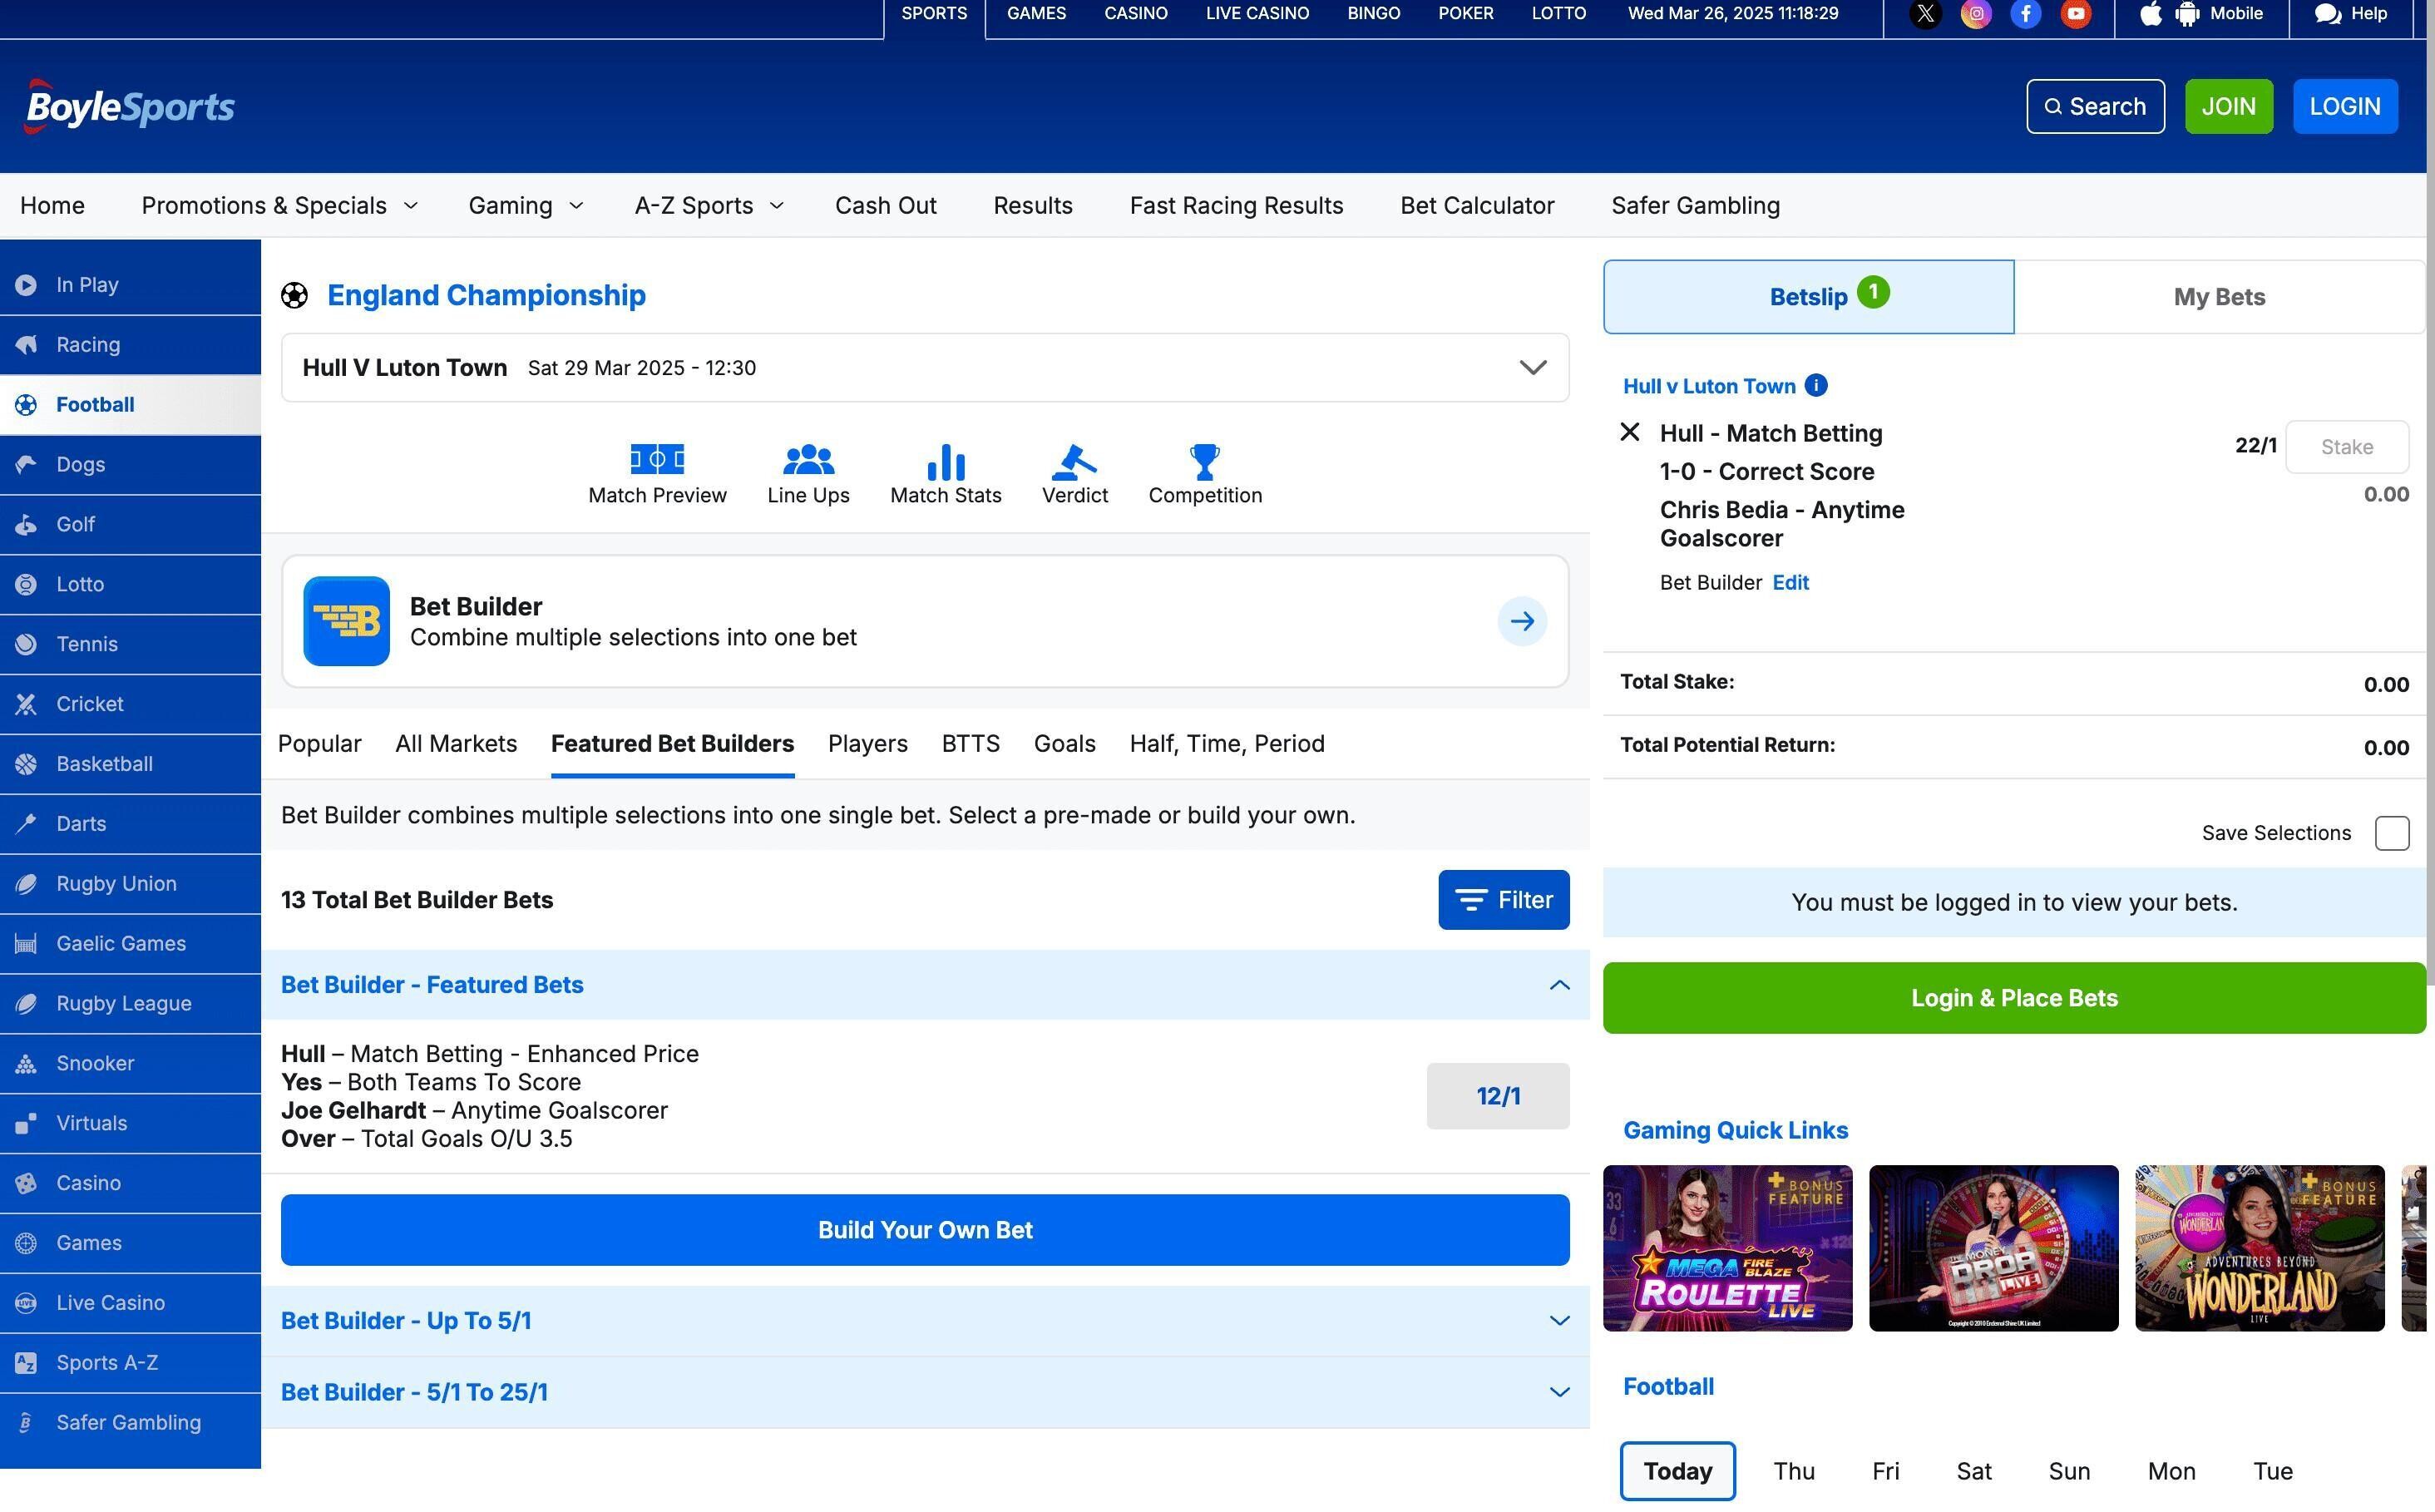
Task: Click the BoyleSports logo
Action: tap(130, 106)
